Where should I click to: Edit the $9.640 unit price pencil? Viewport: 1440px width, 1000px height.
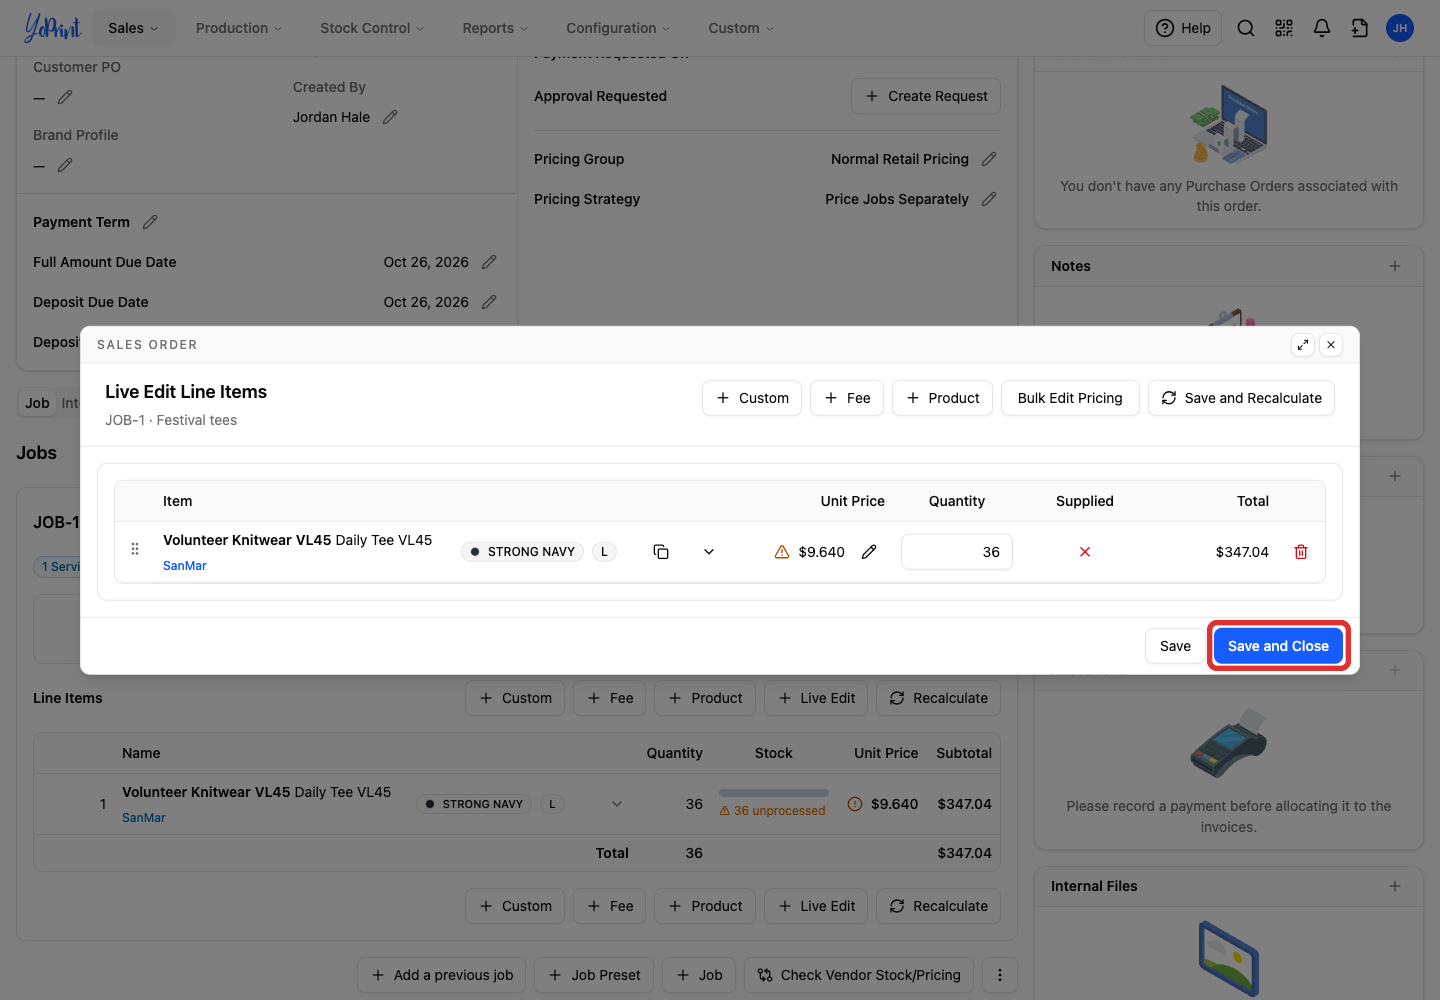pos(869,552)
